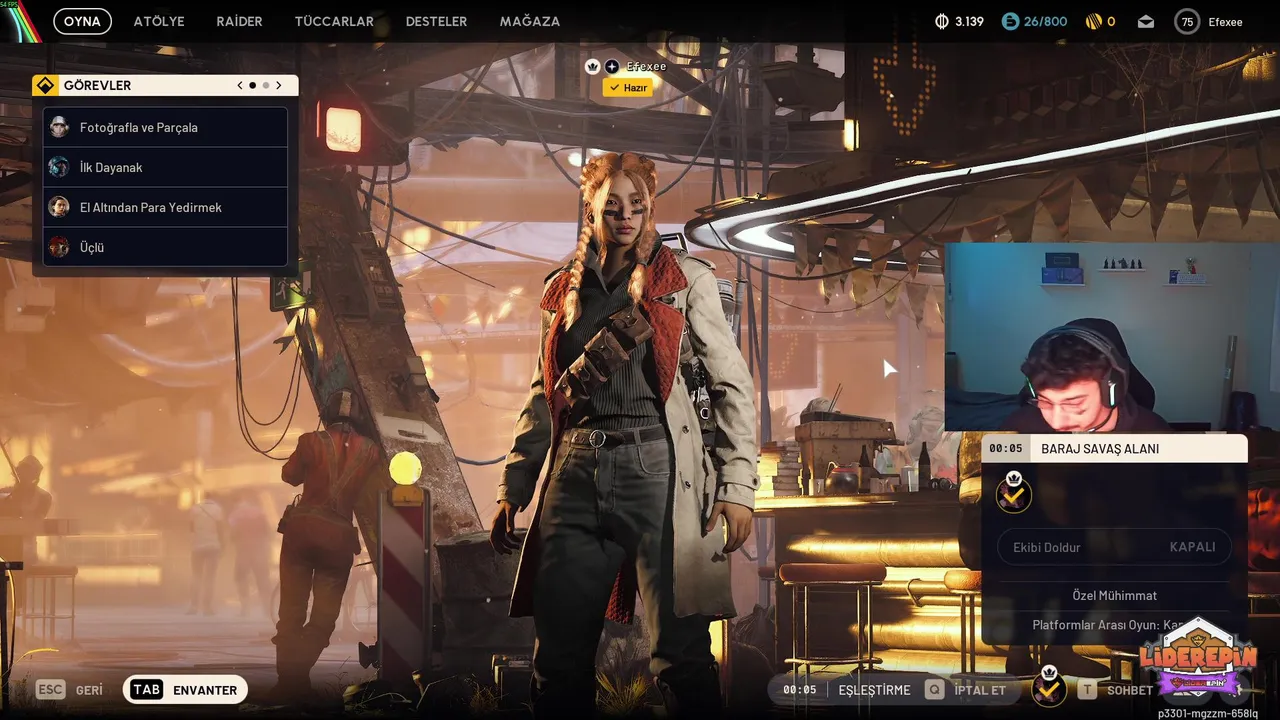The image size is (1280, 720).
Task: Click the Üçlü quest portrait icon
Action: 60,247
